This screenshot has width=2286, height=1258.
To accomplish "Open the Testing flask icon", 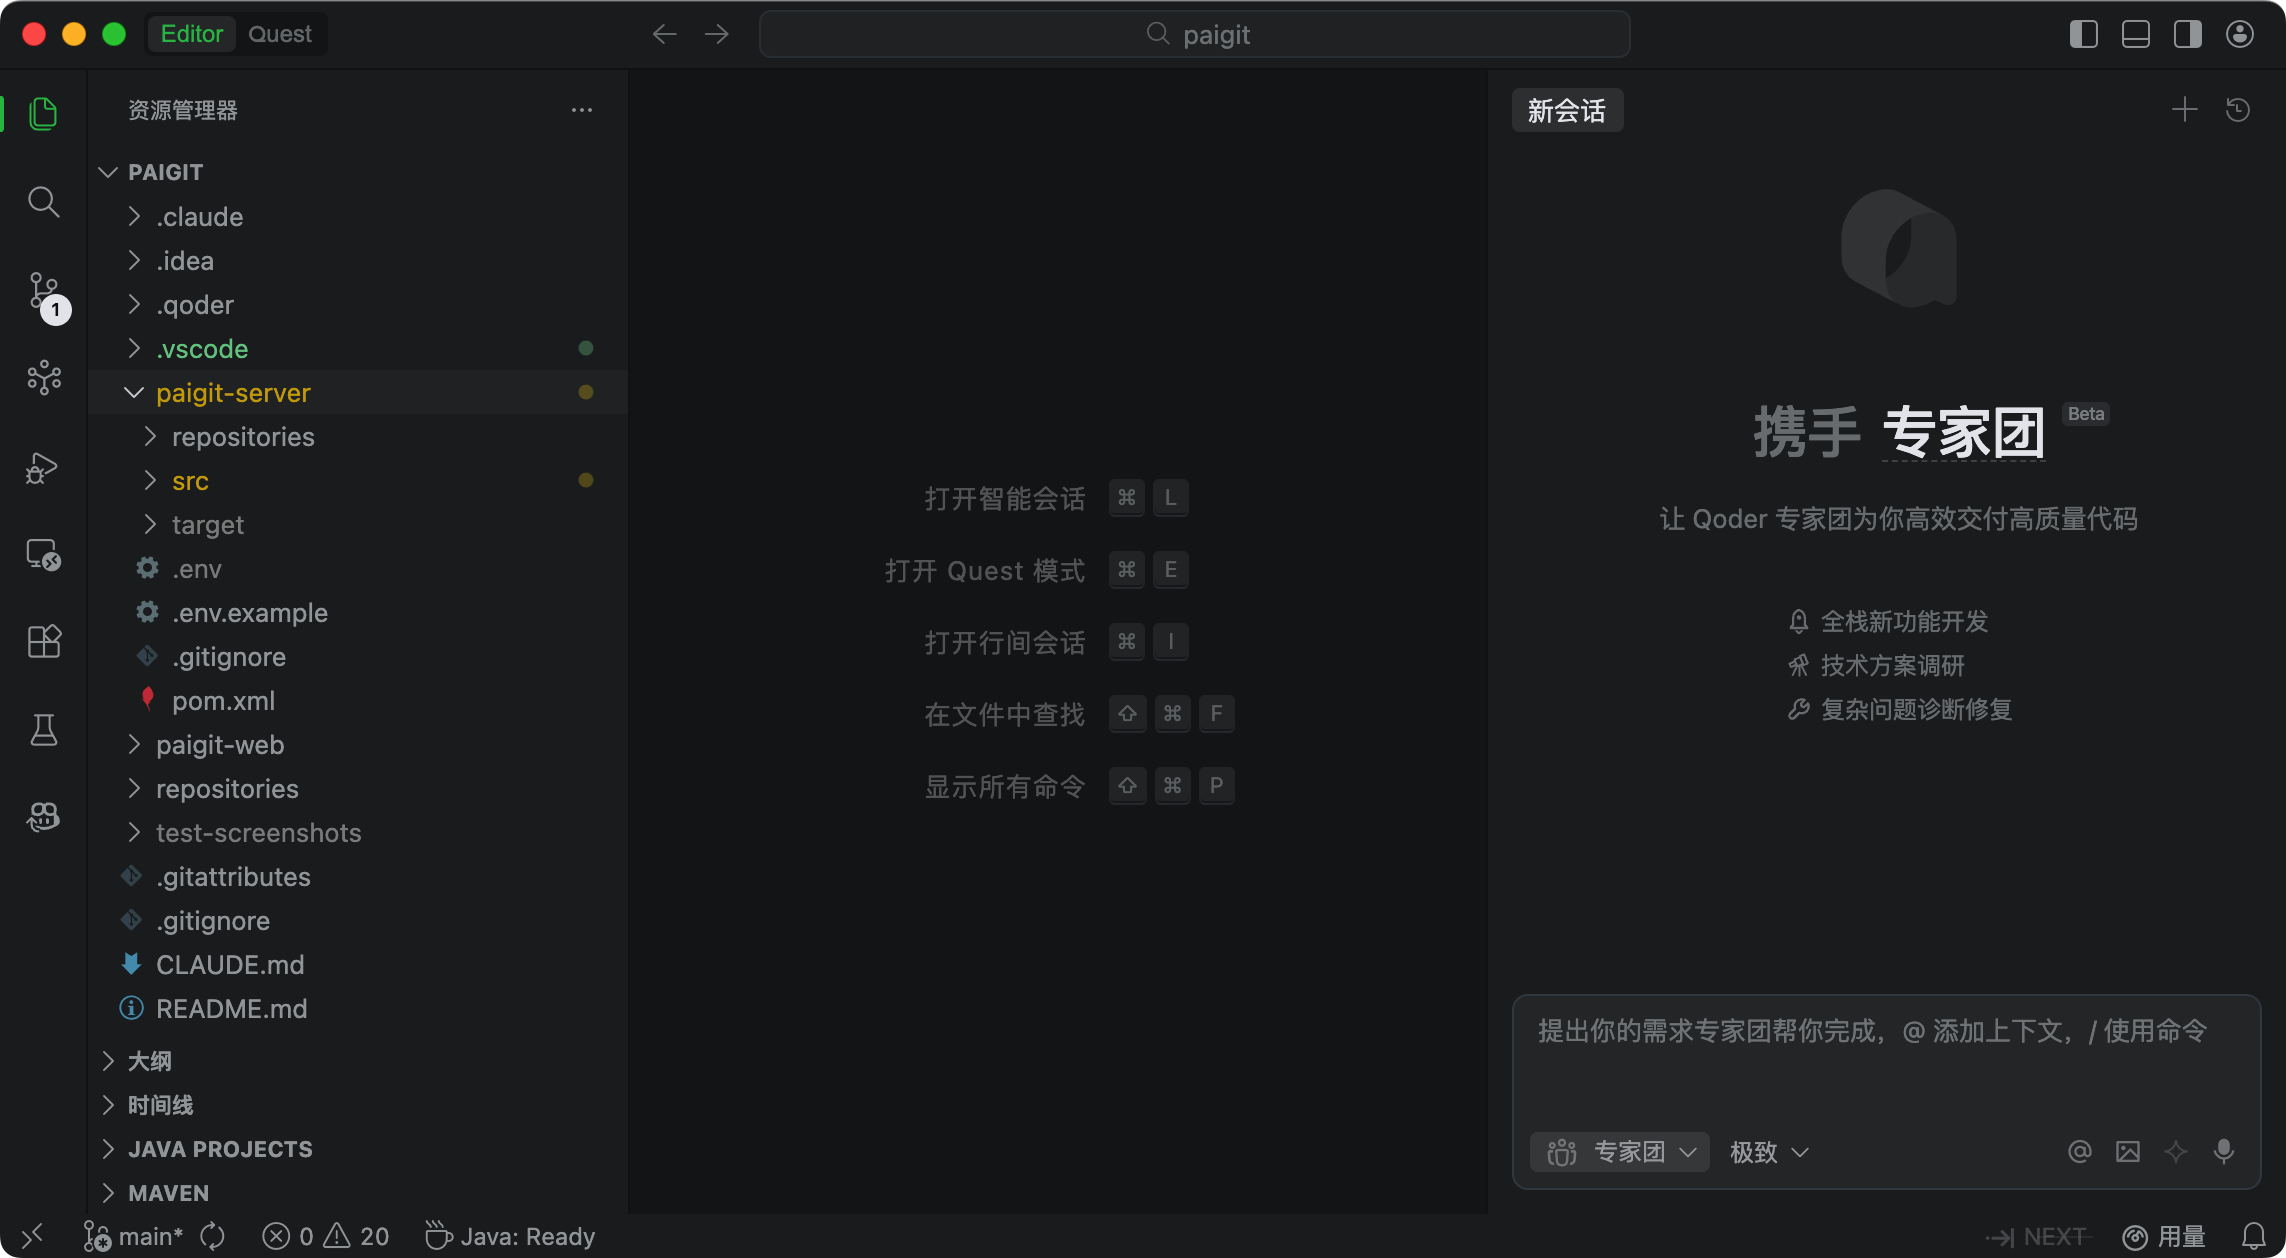I will [43, 729].
